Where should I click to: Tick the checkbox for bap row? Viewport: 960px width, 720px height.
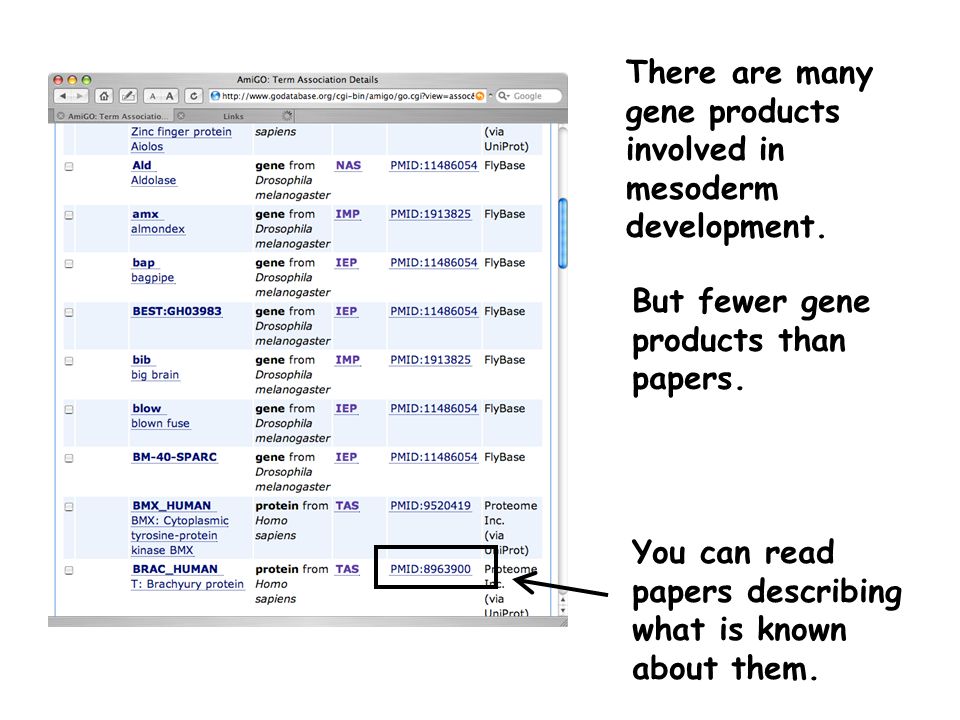click(69, 263)
